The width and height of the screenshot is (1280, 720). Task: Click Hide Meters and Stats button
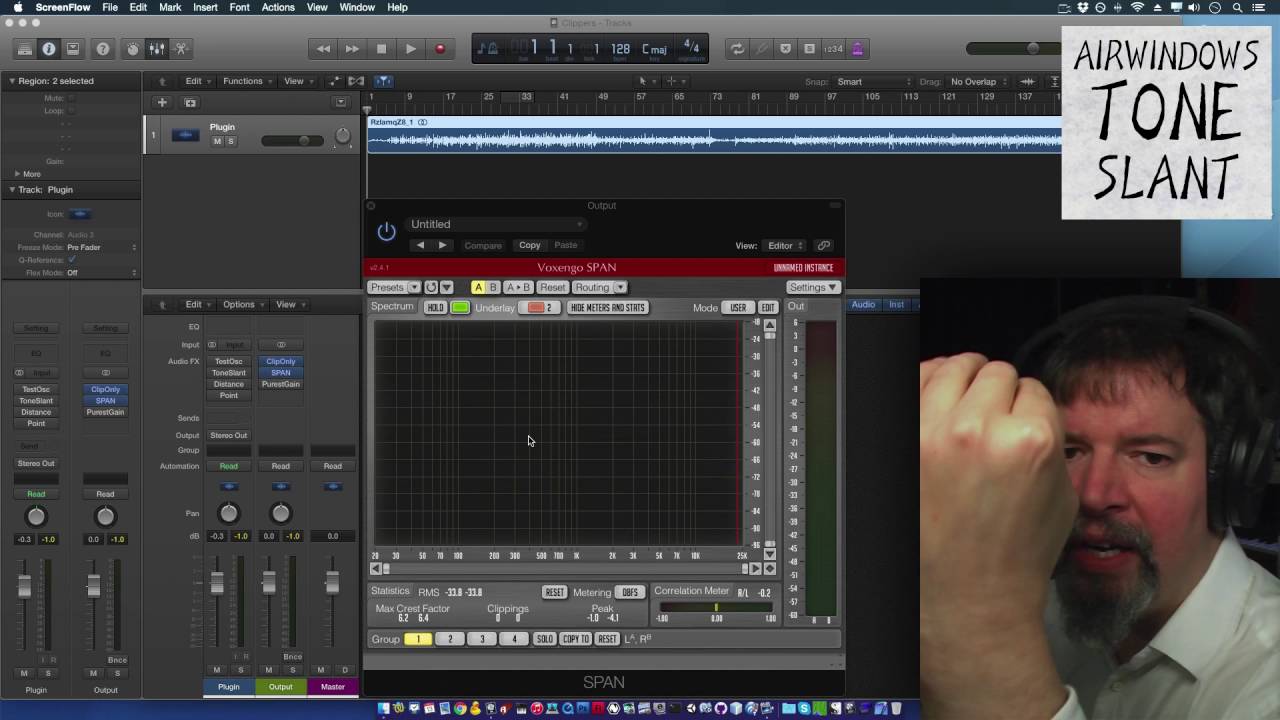coord(607,307)
